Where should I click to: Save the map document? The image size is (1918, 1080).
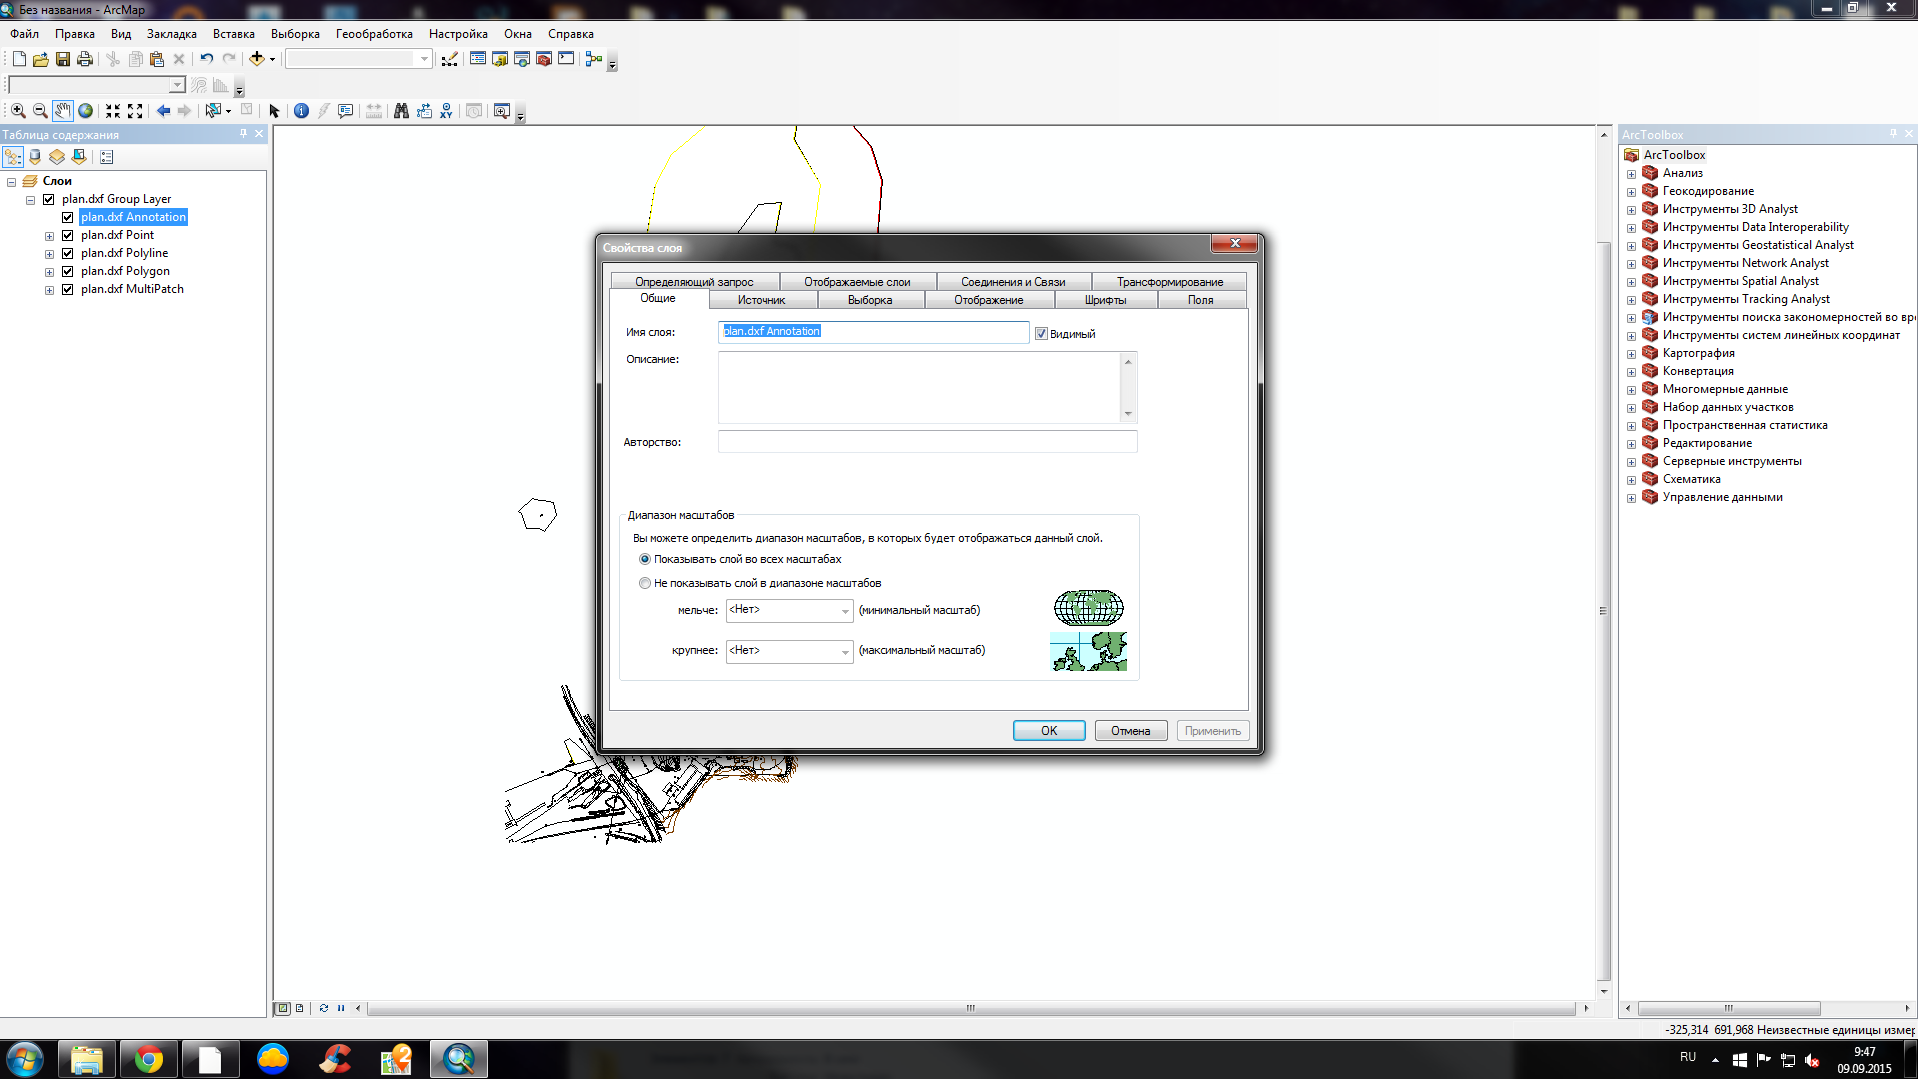click(63, 59)
